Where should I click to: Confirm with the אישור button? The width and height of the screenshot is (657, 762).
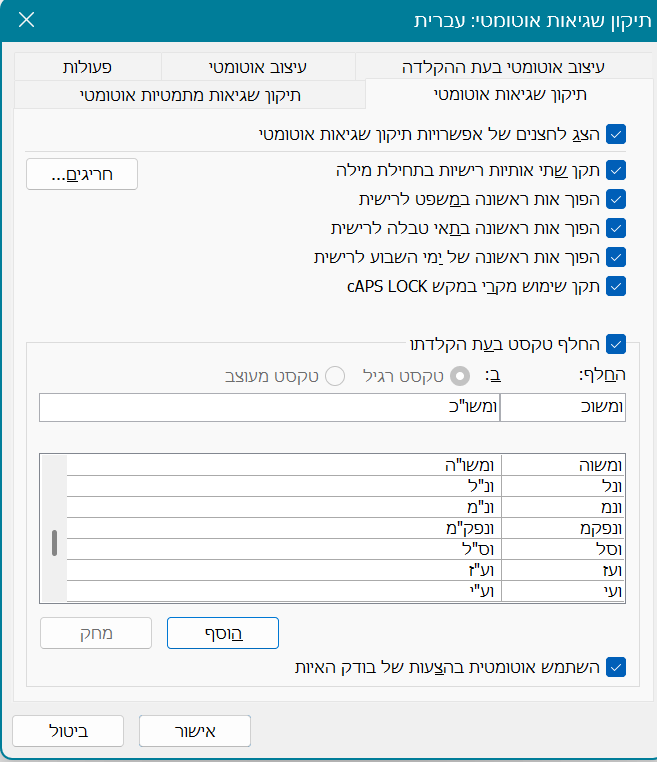(x=195, y=731)
